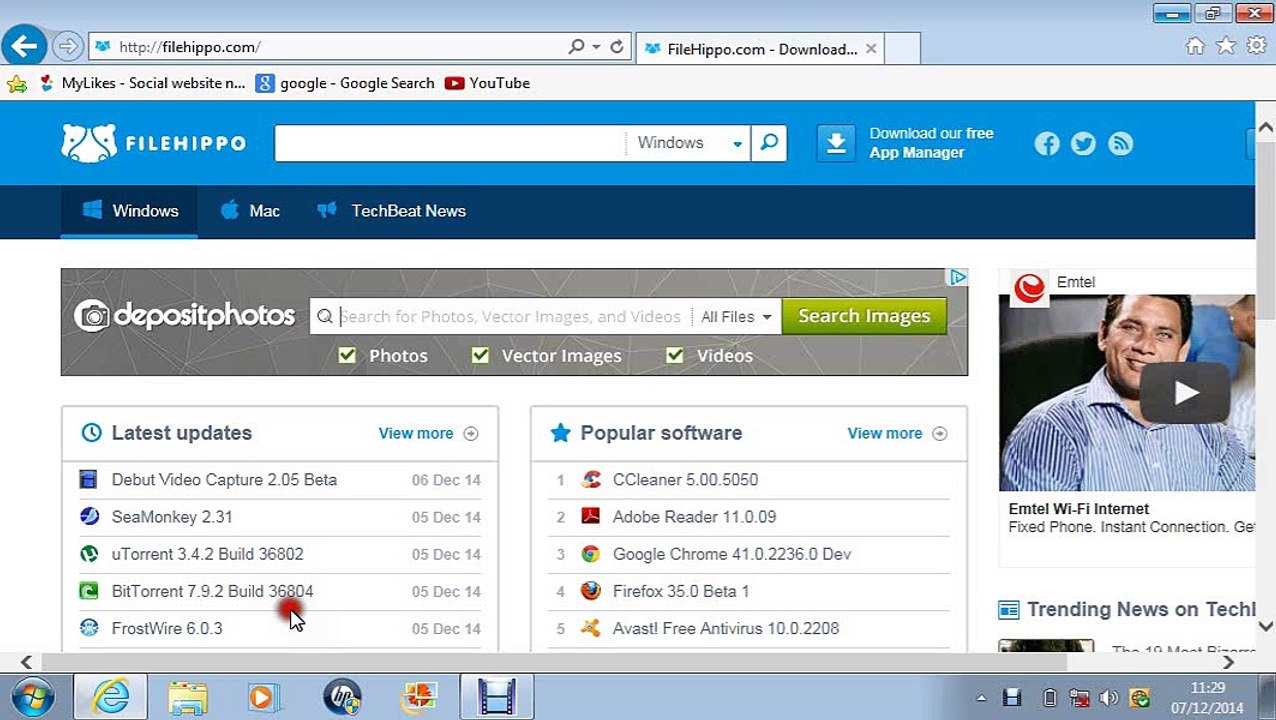Open CCleaner 5.00.5050 link
This screenshot has width=1276, height=720.
tap(685, 480)
